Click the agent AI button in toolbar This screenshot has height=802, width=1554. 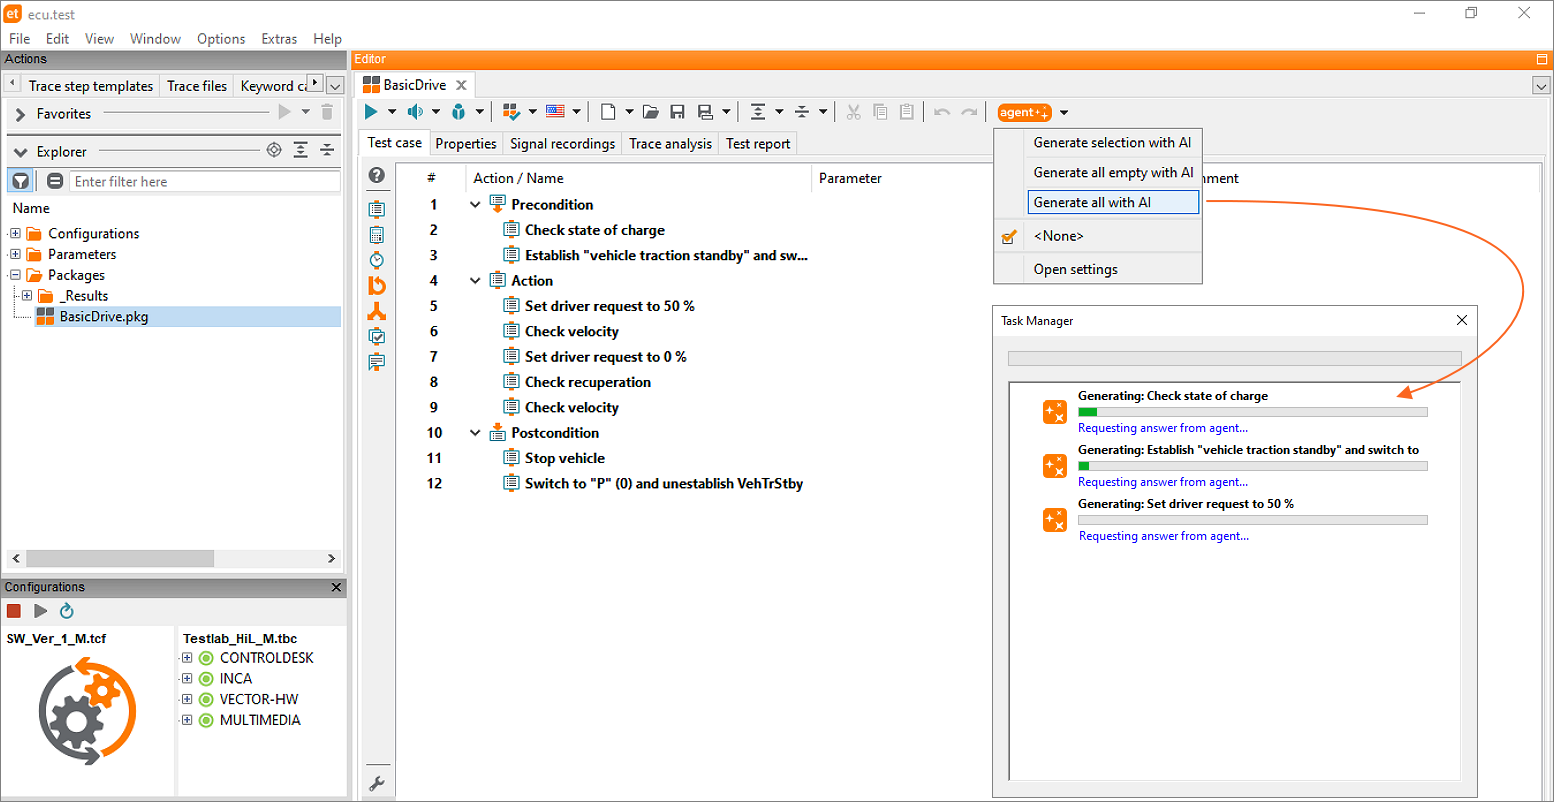point(1024,113)
